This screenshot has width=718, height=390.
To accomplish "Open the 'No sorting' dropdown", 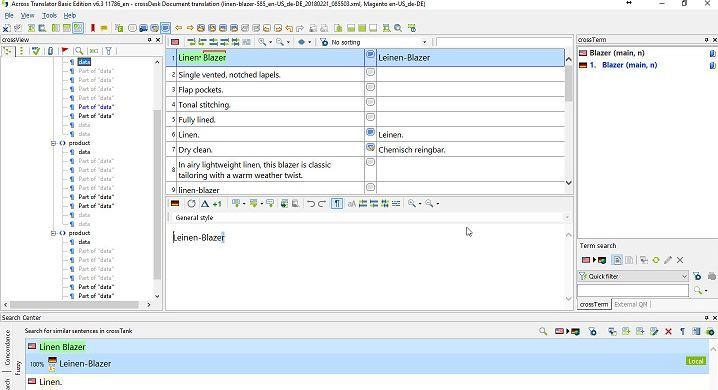I will coord(424,42).
